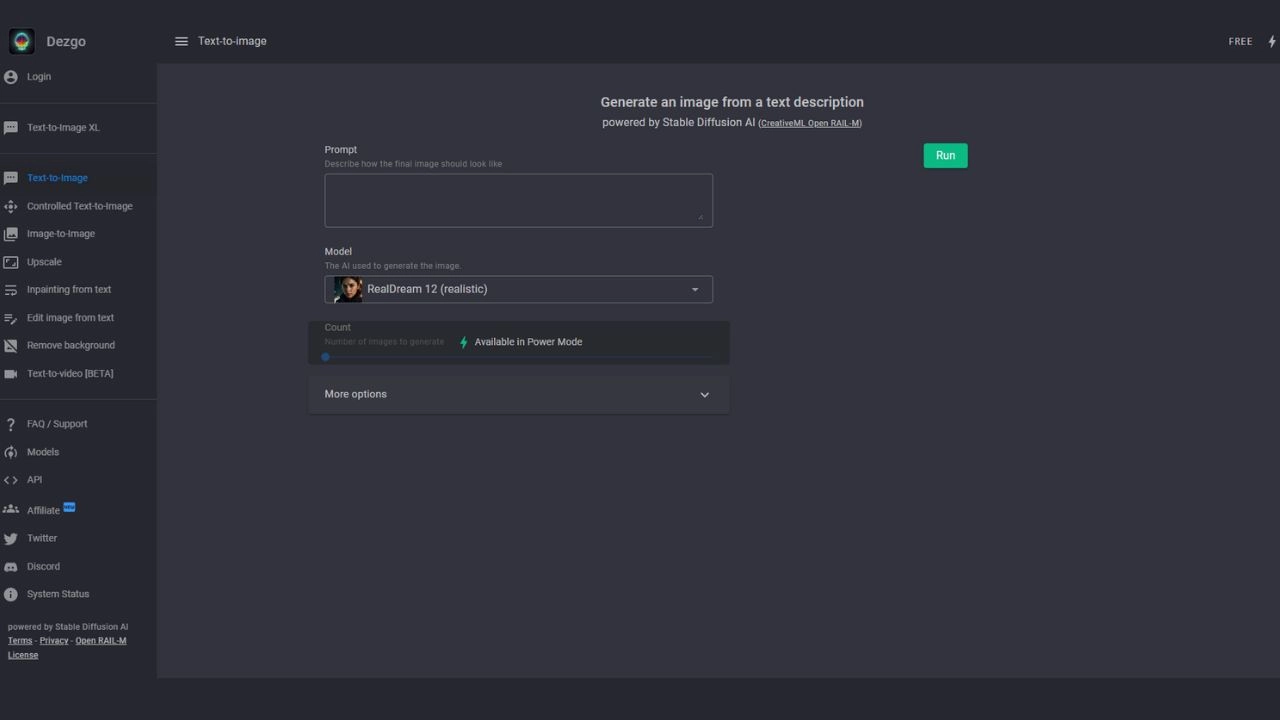
Task: Open Controlled Text-to-Image menu item
Action: coord(79,206)
